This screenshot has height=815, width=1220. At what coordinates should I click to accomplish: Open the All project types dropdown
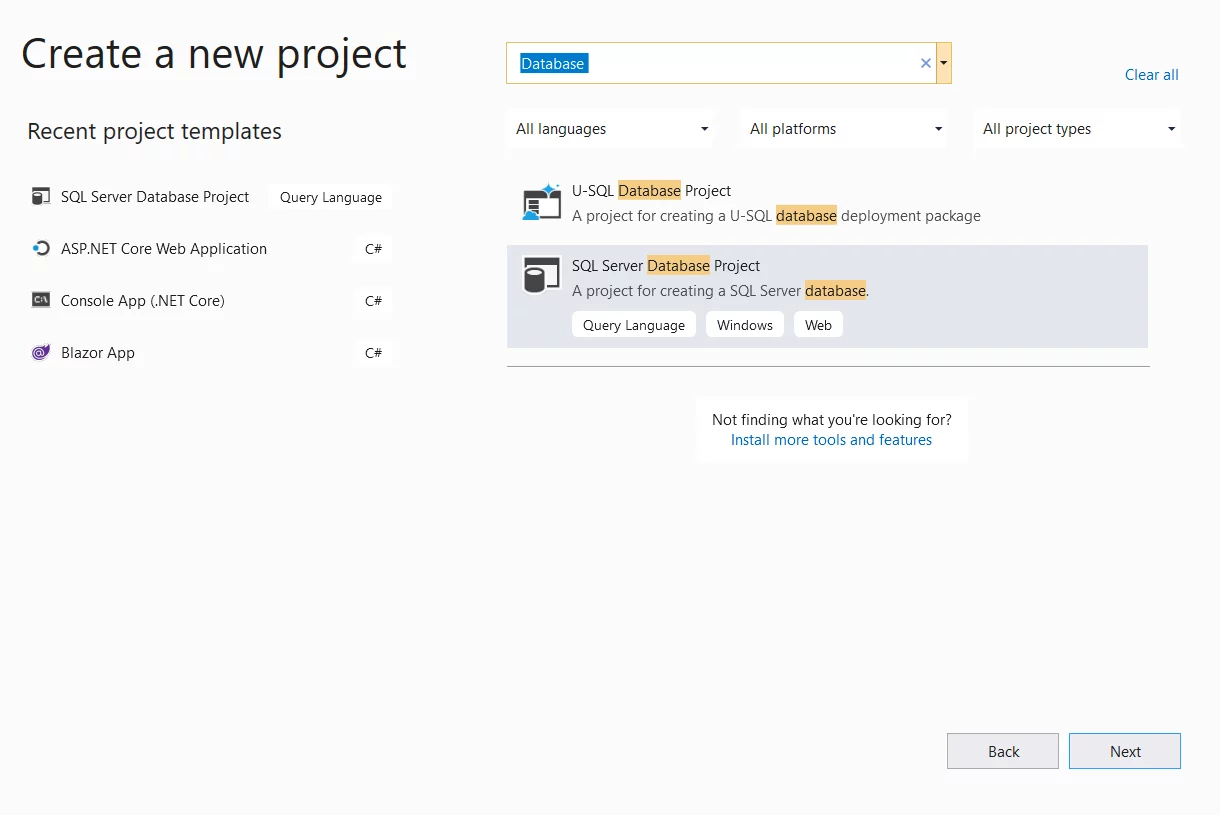1078,129
